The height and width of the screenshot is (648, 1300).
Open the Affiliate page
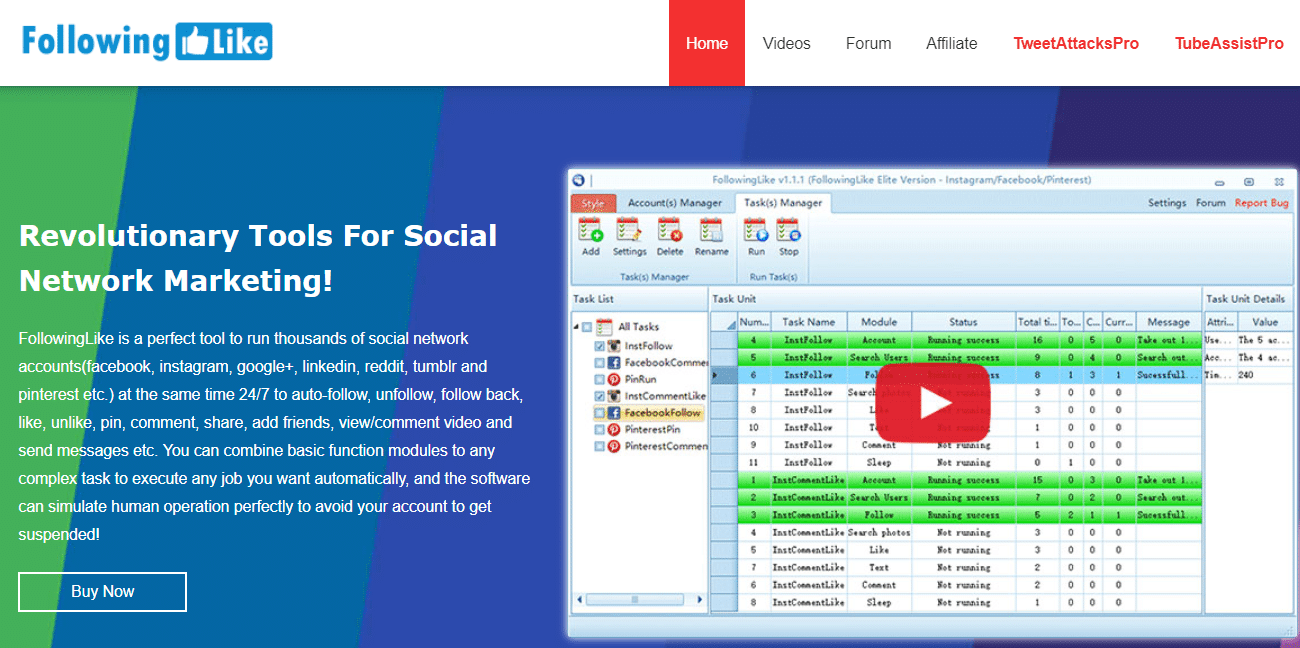point(952,43)
